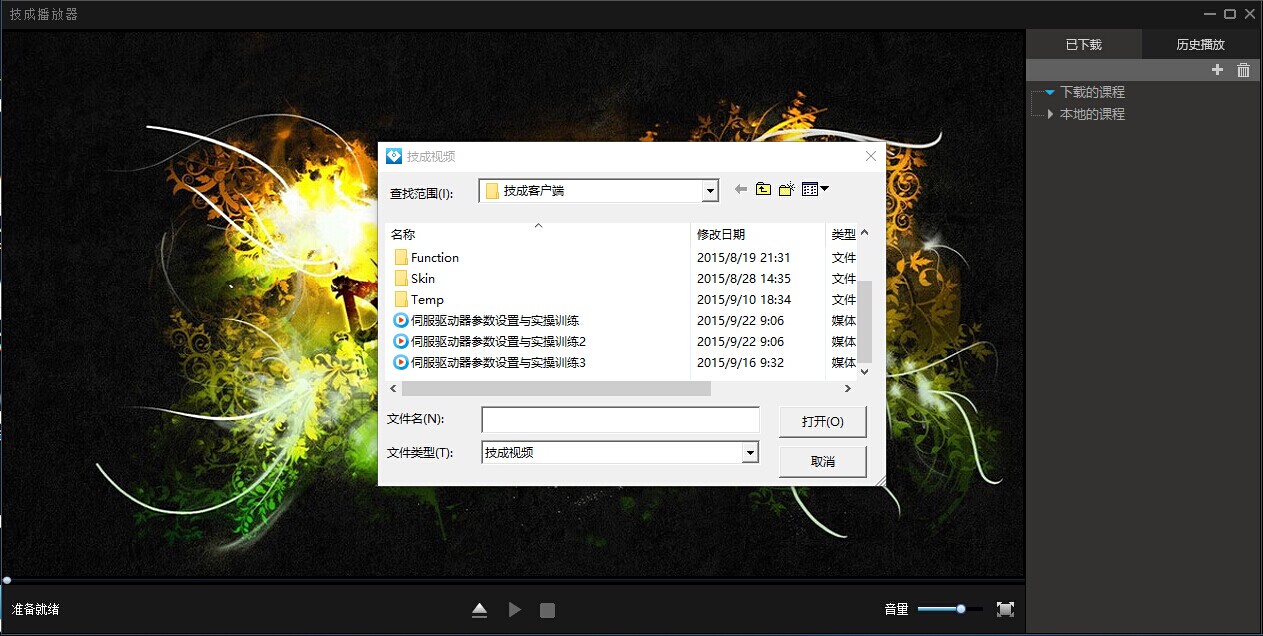This screenshot has width=1263, height=636.
Task: Open the 文件类型 dropdown
Action: pos(750,453)
